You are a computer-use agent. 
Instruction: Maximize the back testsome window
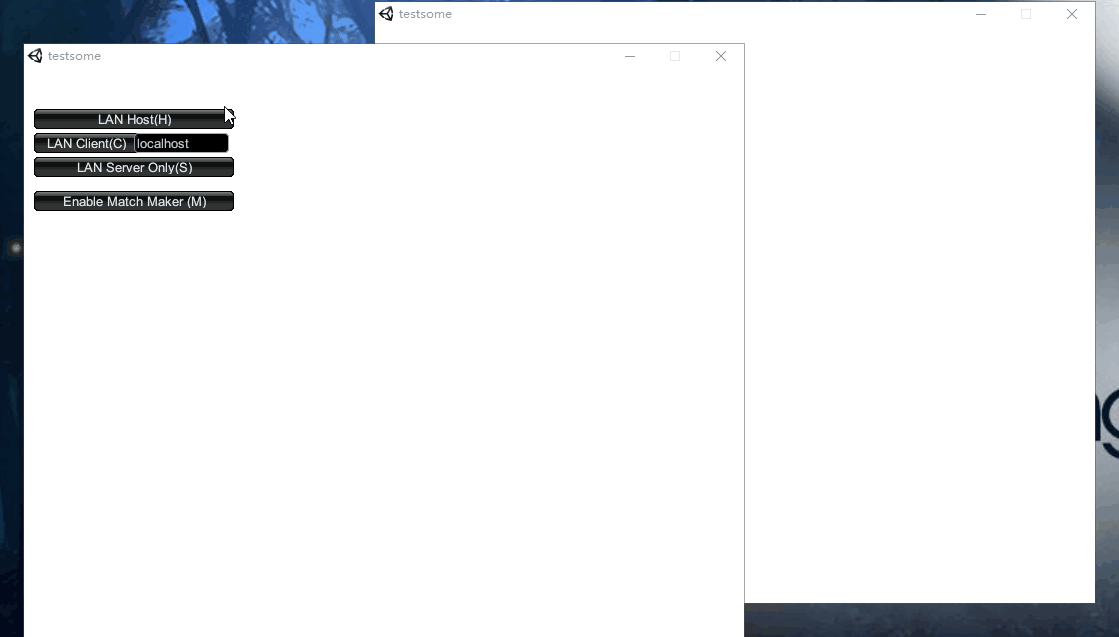pos(1026,14)
